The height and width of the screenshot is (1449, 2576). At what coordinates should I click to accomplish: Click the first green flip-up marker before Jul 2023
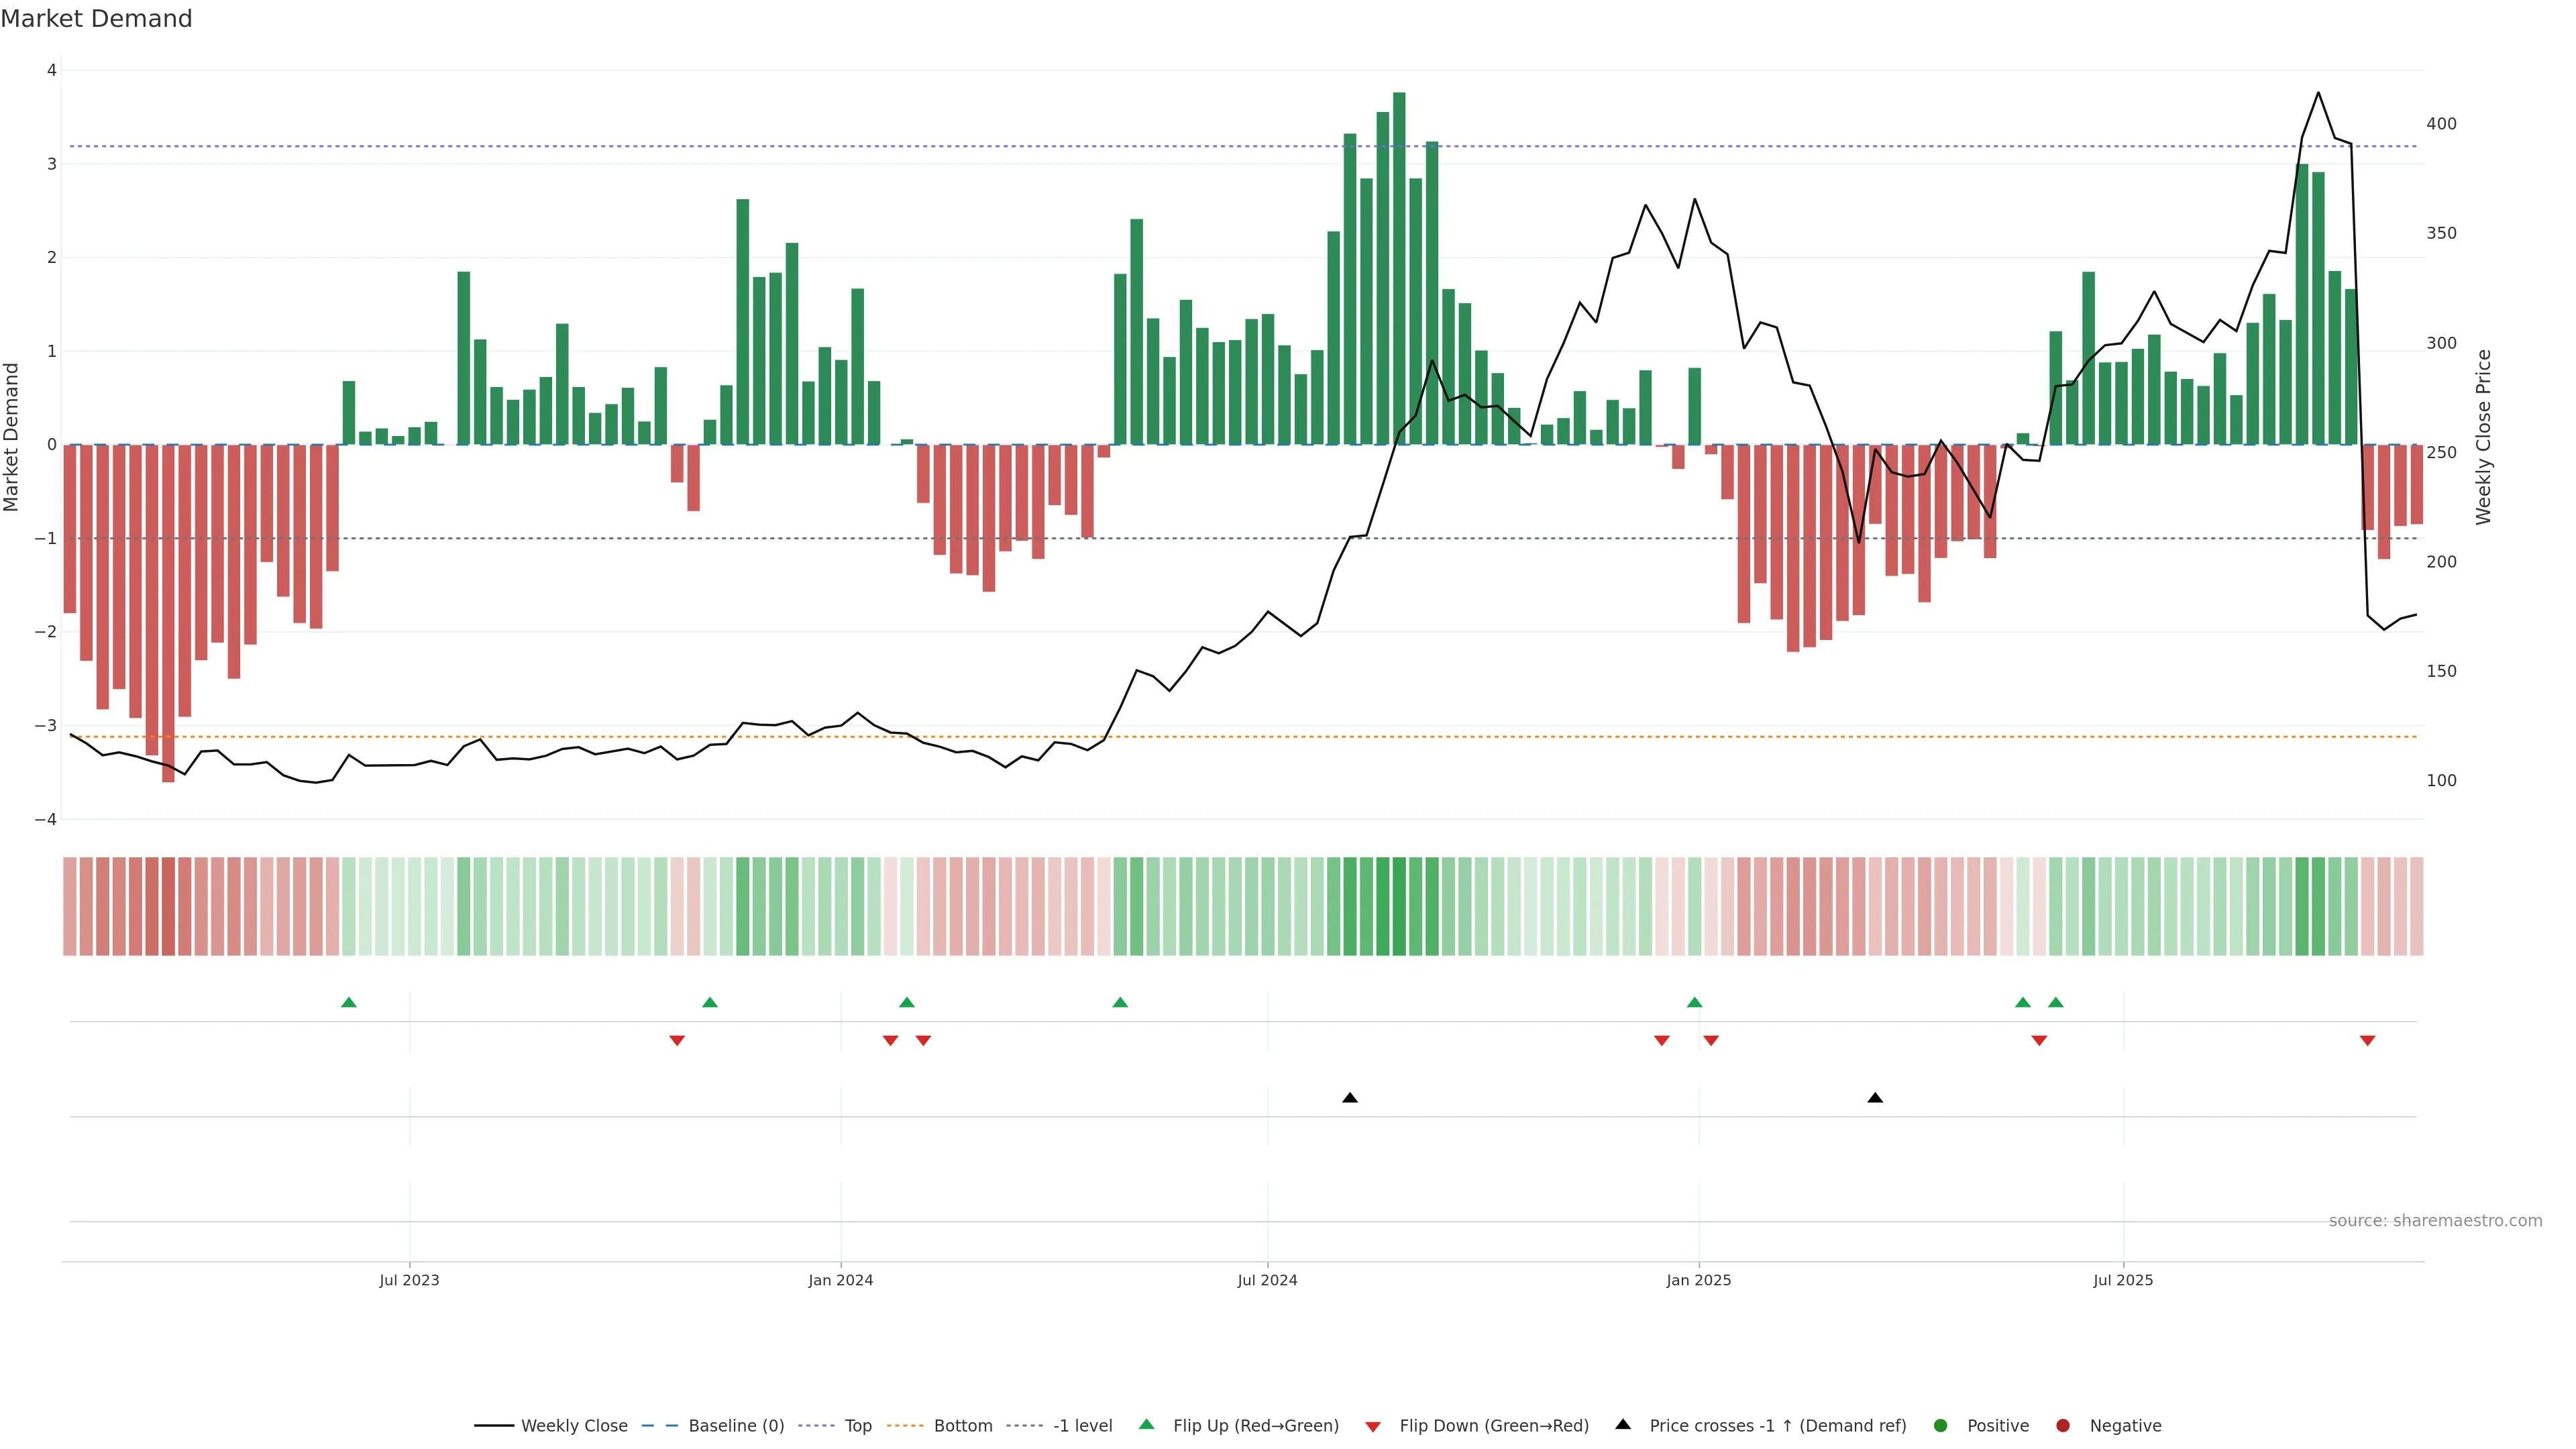point(349,1002)
